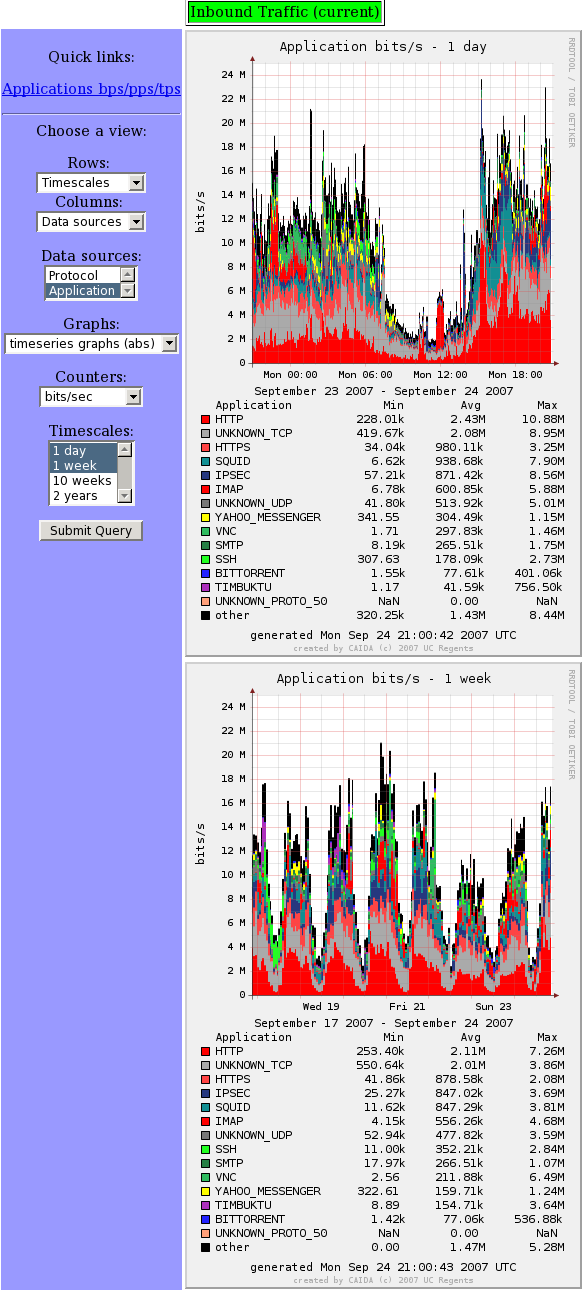Click the navy IPSEC swatch in 1 week legend
Viewport: 582px width, 1291px height.
[x=205, y=1094]
